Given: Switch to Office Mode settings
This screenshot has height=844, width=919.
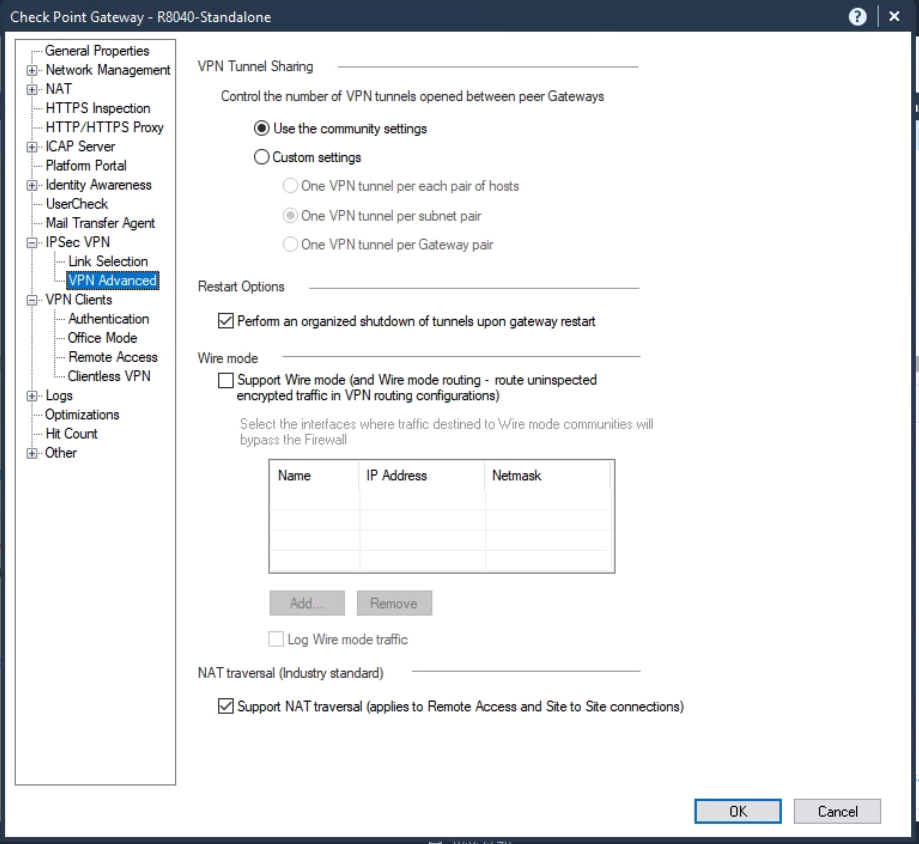Looking at the screenshot, I should click(x=105, y=338).
